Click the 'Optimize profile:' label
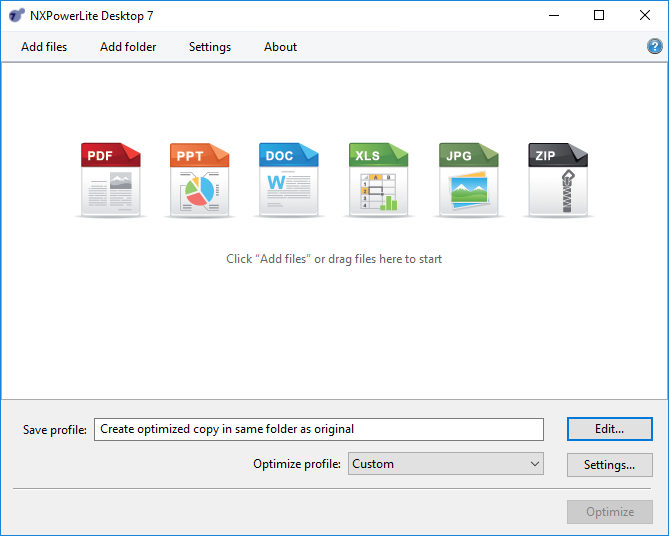 pyautogui.click(x=297, y=464)
